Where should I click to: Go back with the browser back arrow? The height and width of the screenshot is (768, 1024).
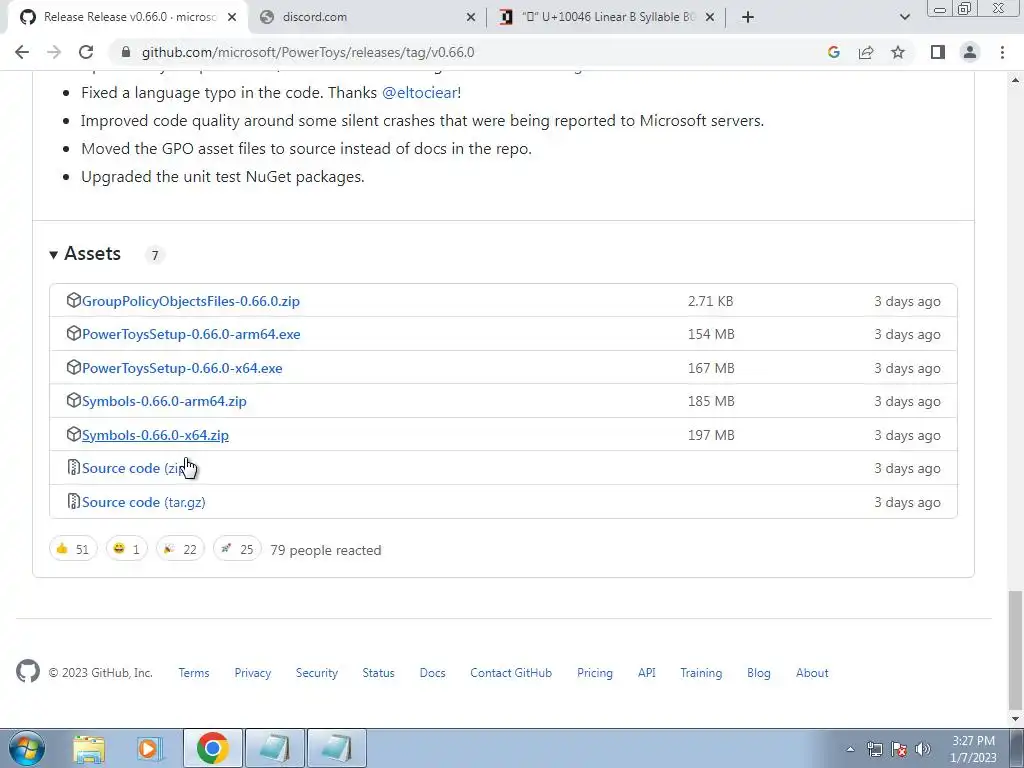(x=22, y=52)
